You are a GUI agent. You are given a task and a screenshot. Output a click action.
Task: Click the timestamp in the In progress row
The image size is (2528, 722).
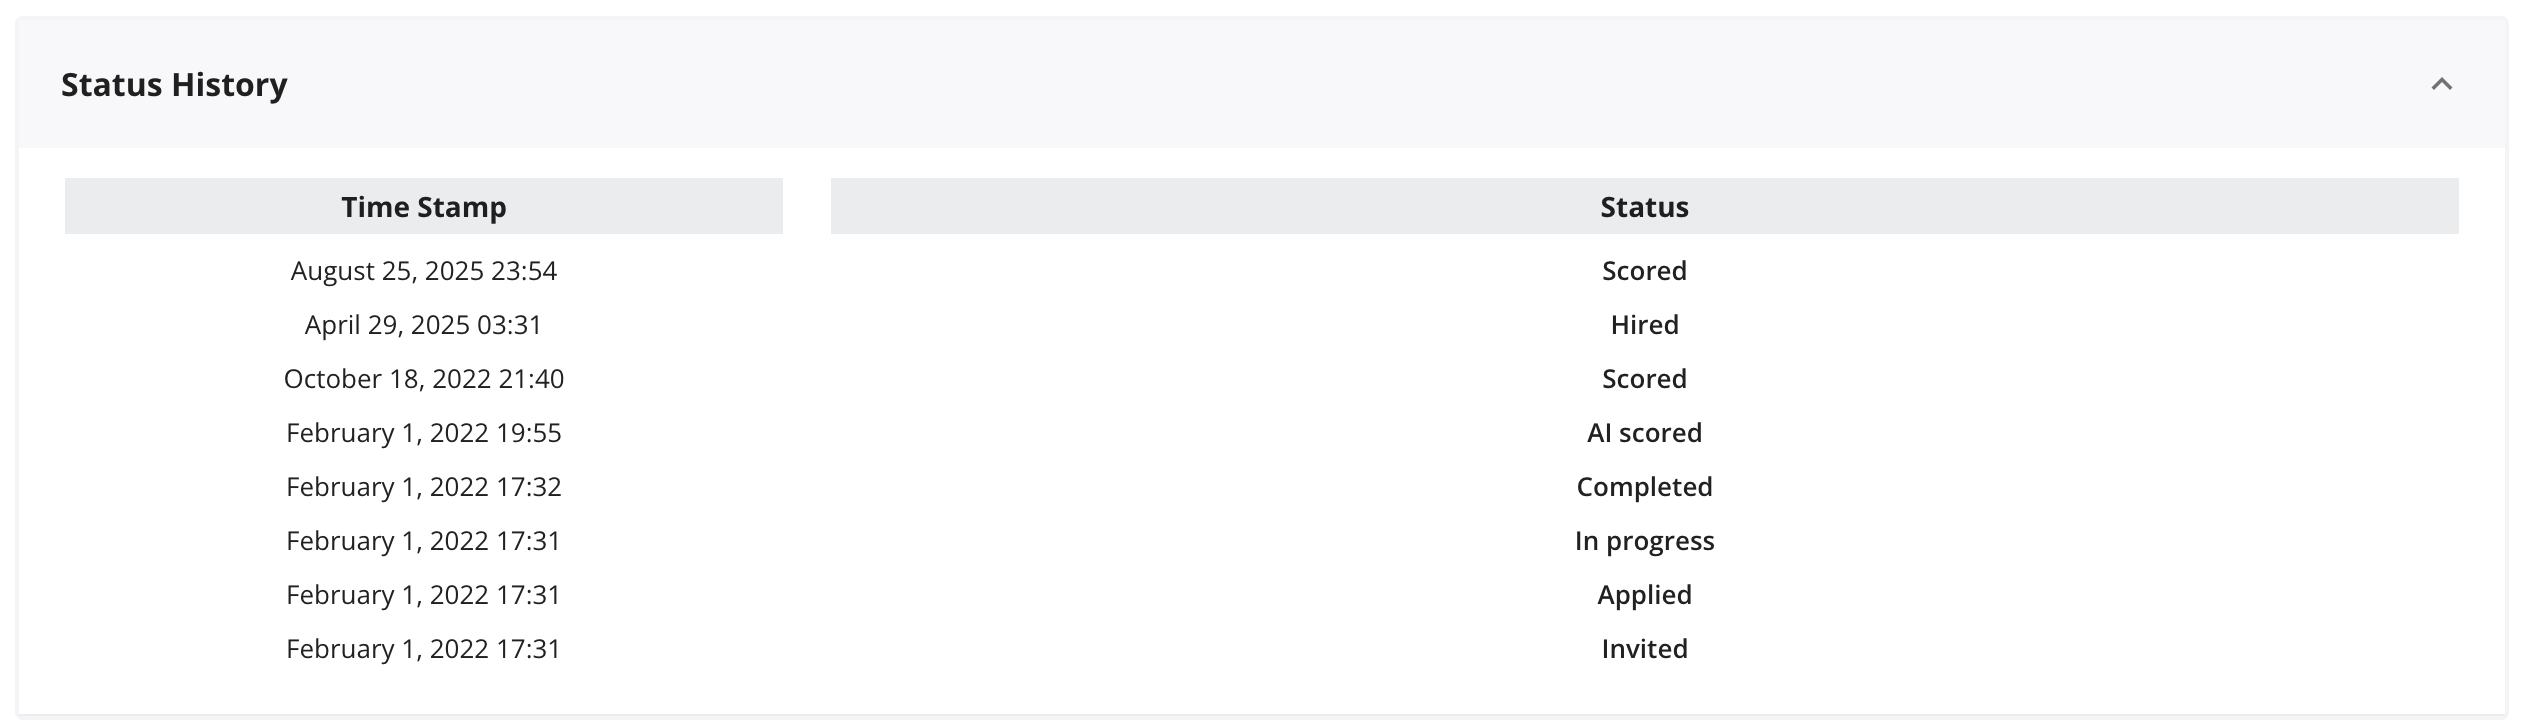[x=423, y=541]
